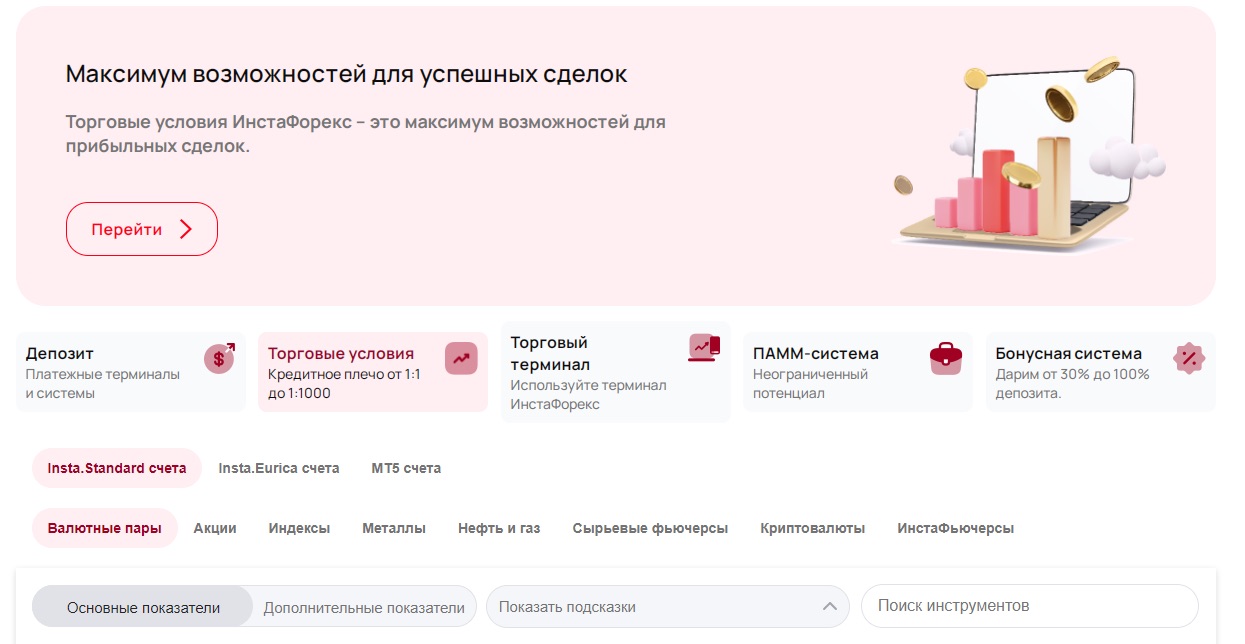Open the Торговый терминал card
The width and height of the screenshot is (1245, 644).
616,372
